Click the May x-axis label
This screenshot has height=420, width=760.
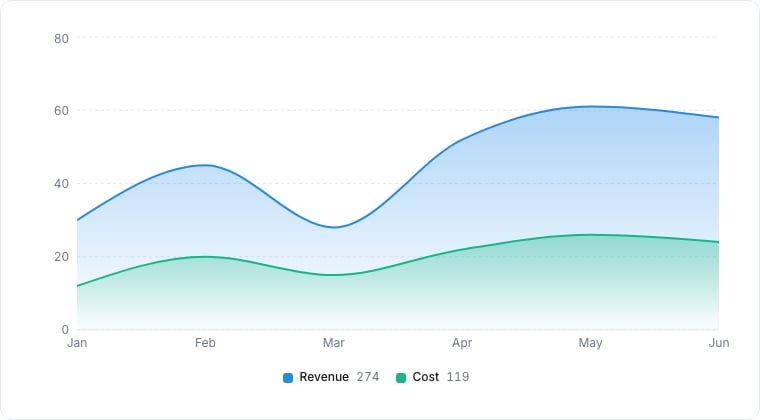[590, 343]
